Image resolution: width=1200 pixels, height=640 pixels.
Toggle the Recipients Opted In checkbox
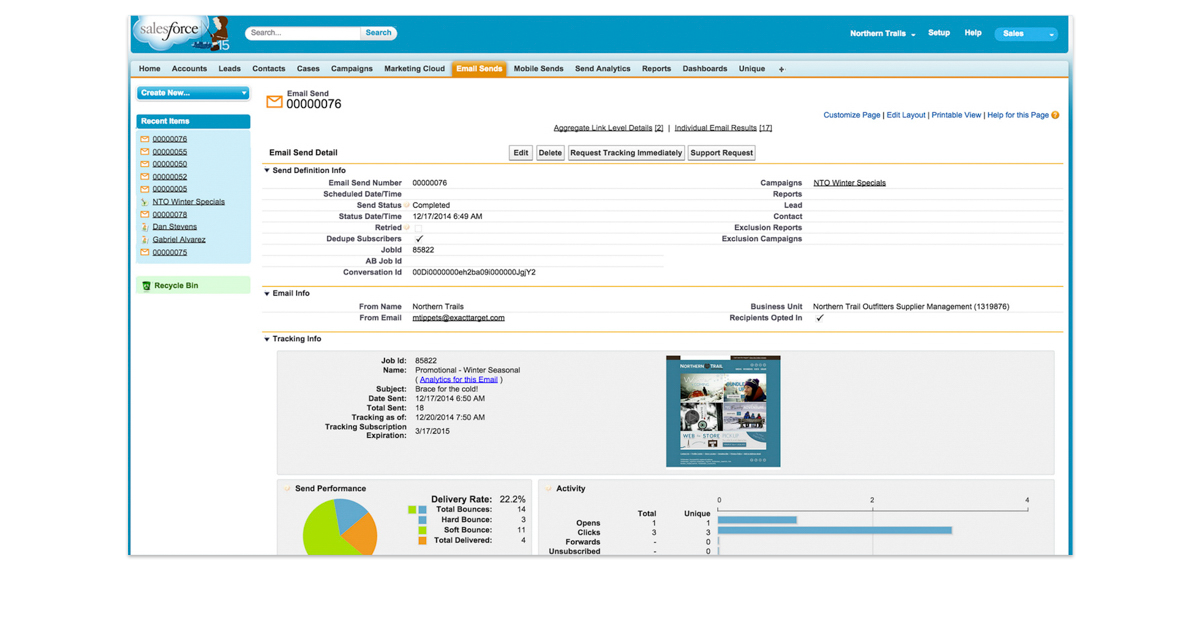click(x=820, y=318)
